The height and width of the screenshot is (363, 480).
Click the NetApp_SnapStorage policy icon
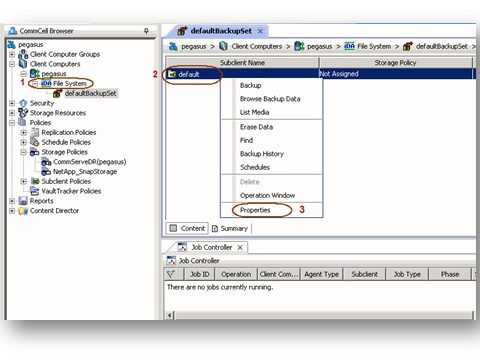coord(46,172)
